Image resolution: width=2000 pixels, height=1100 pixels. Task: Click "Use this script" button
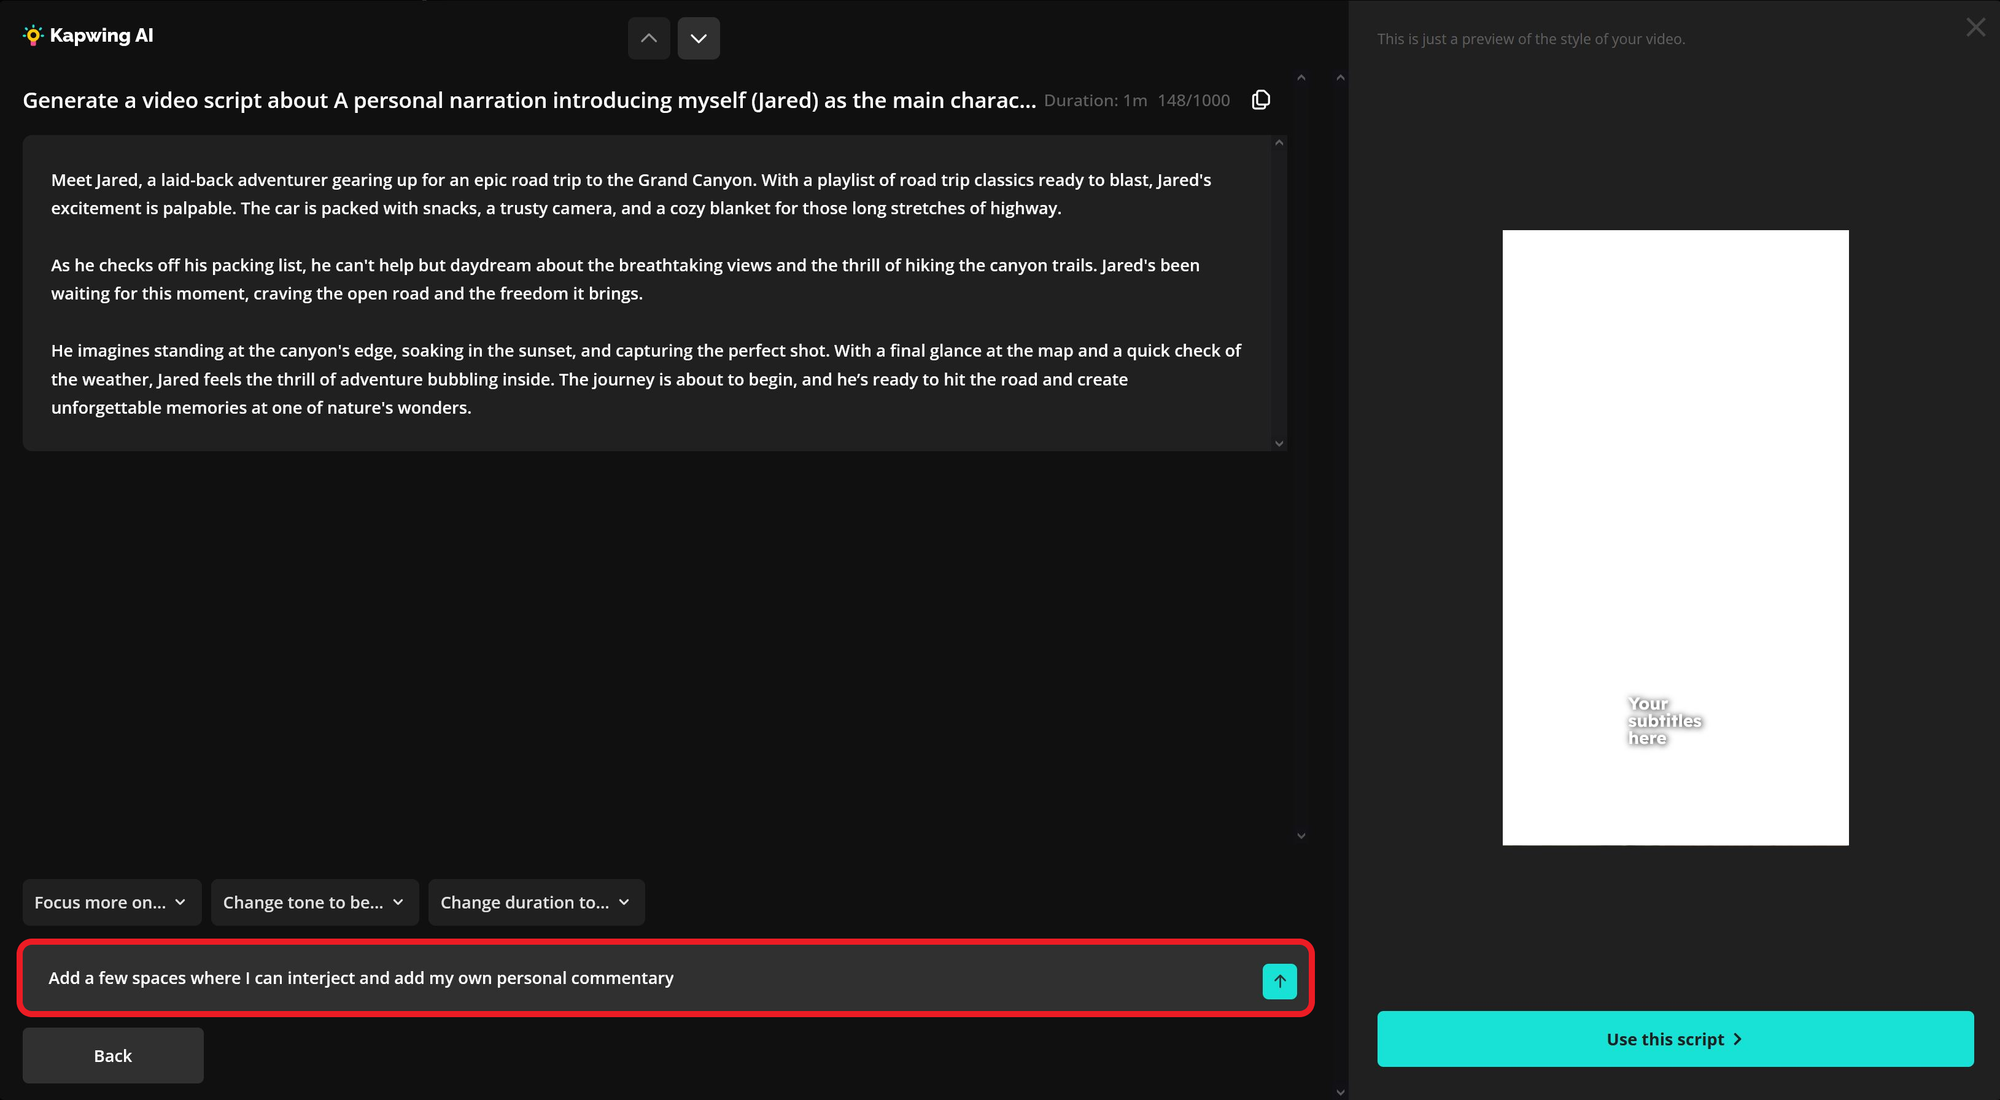point(1675,1039)
